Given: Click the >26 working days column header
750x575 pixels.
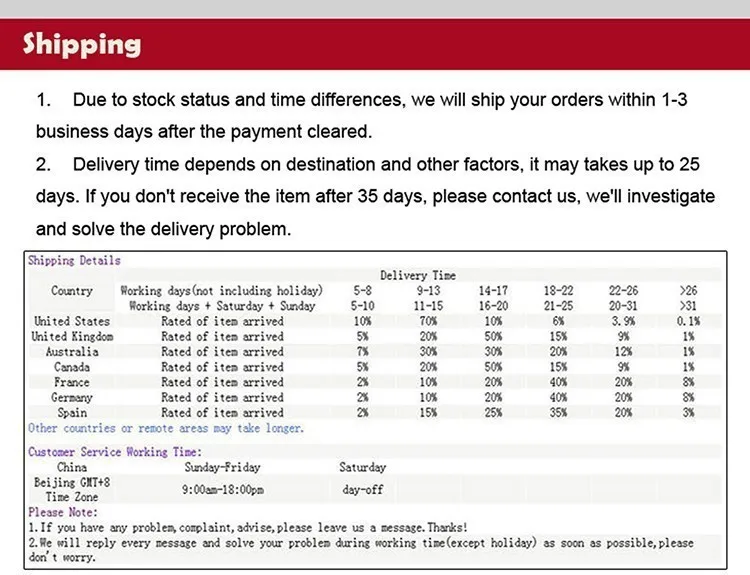Looking at the screenshot, I should pyautogui.click(x=688, y=290).
